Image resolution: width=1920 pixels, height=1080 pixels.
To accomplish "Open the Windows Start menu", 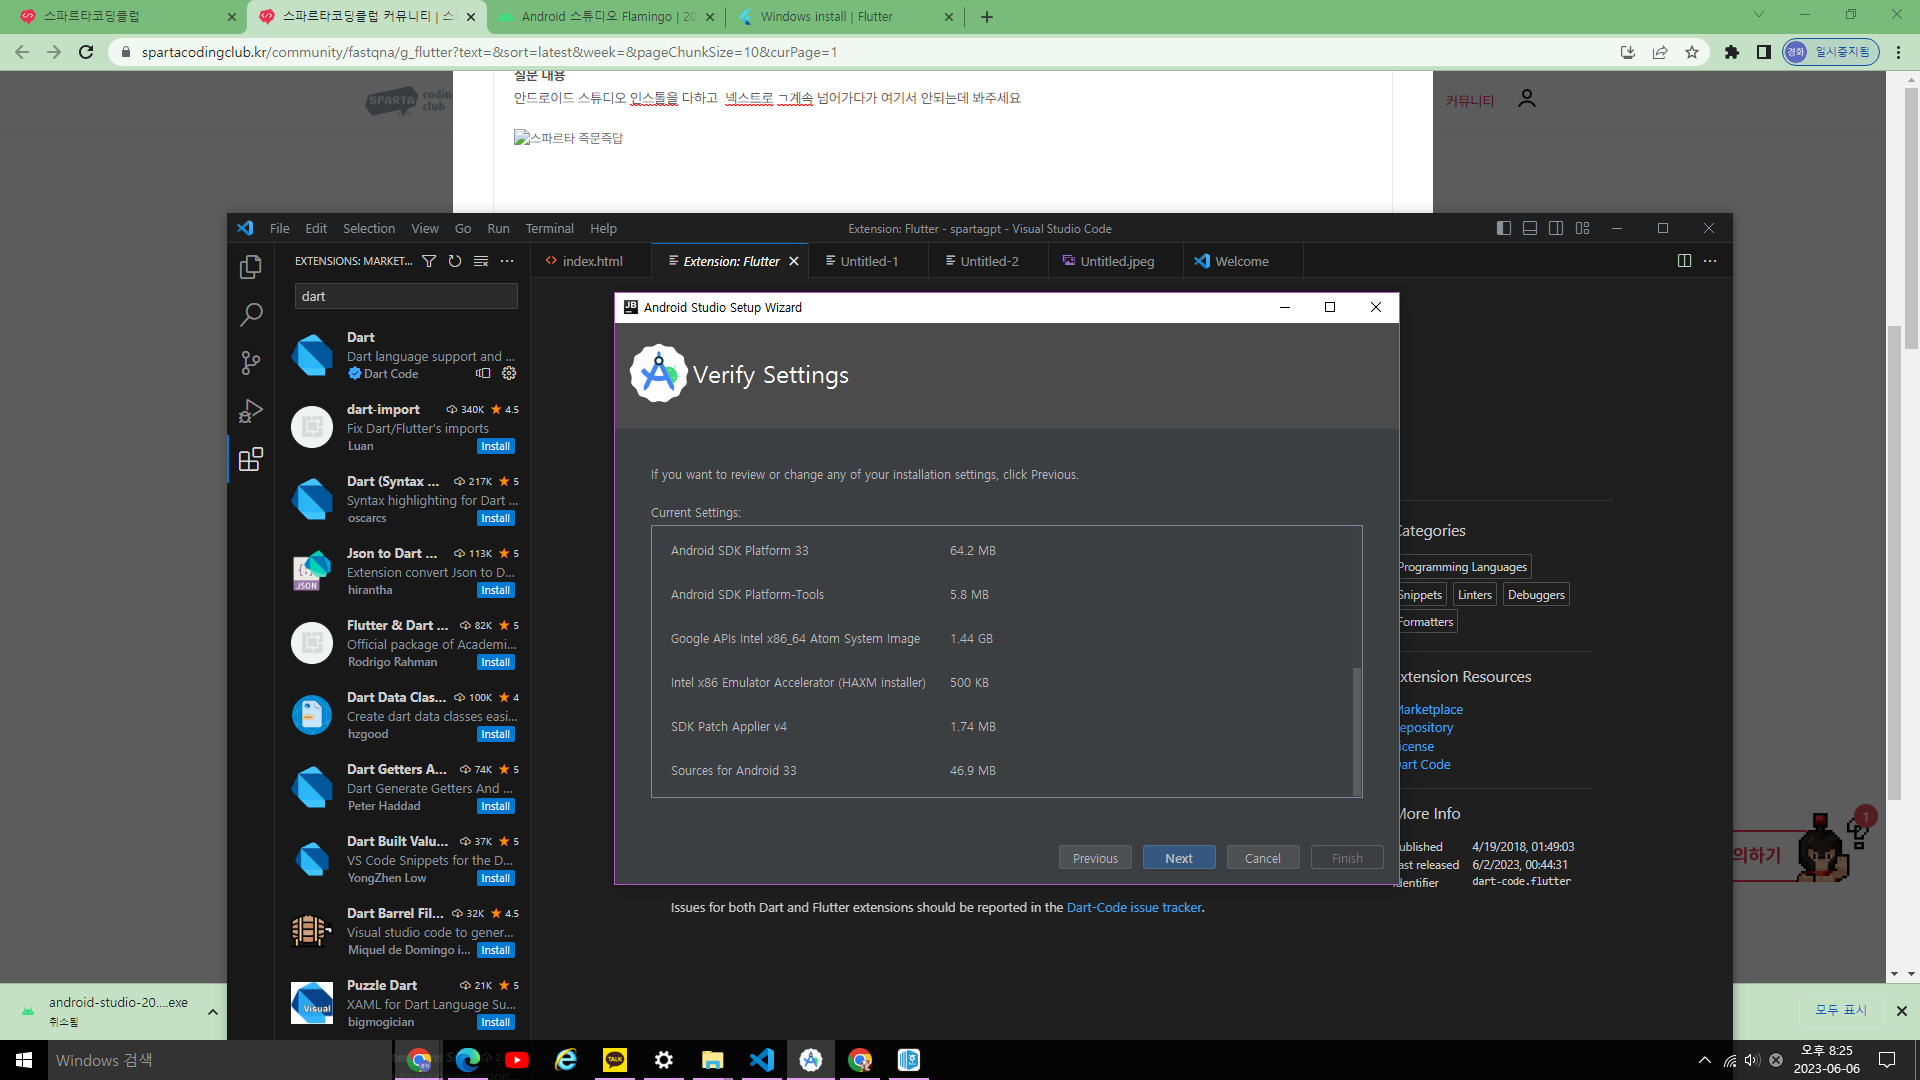I will pos(24,1060).
